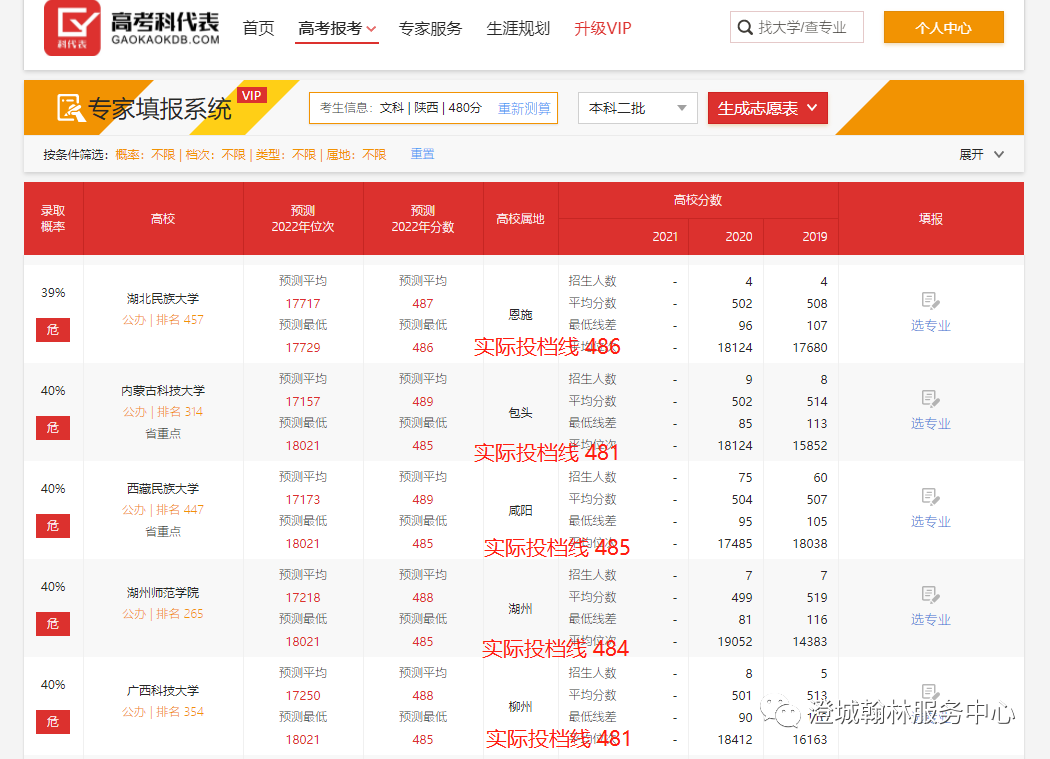The image size is (1050, 759).
Task: Click the 个人中心 button
Action: coord(944,27)
